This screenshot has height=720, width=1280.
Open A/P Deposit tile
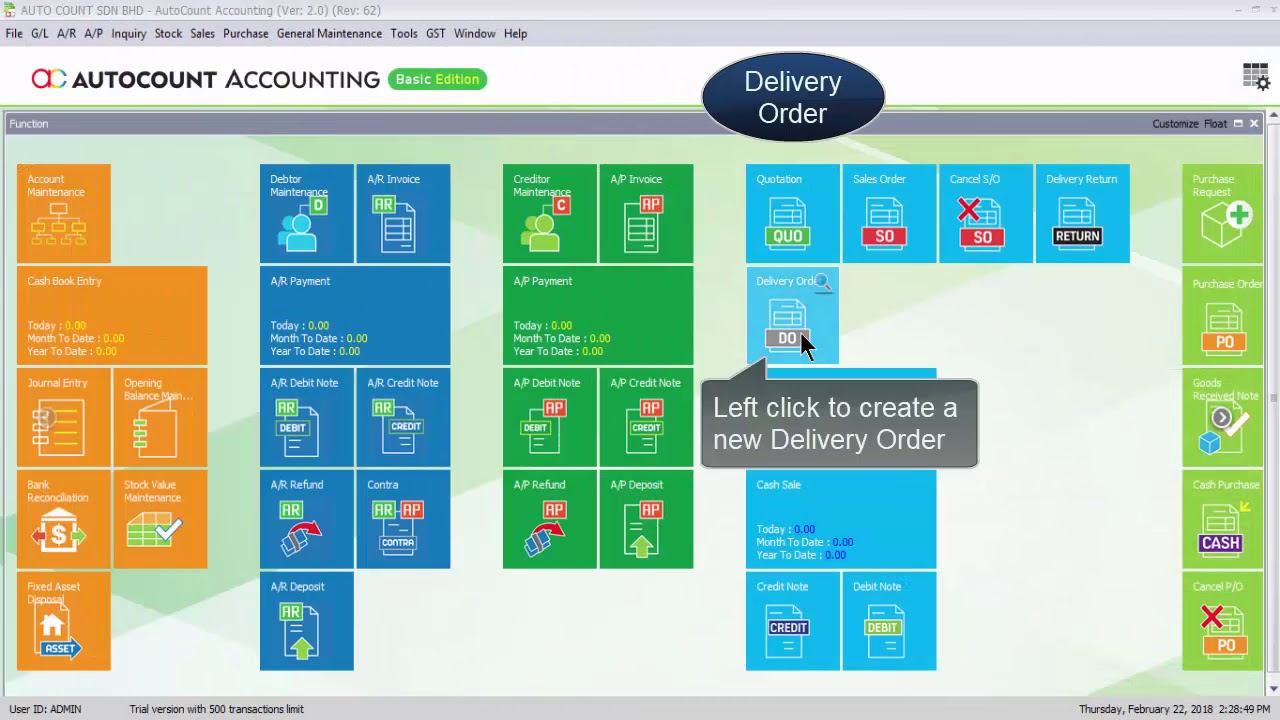(646, 519)
